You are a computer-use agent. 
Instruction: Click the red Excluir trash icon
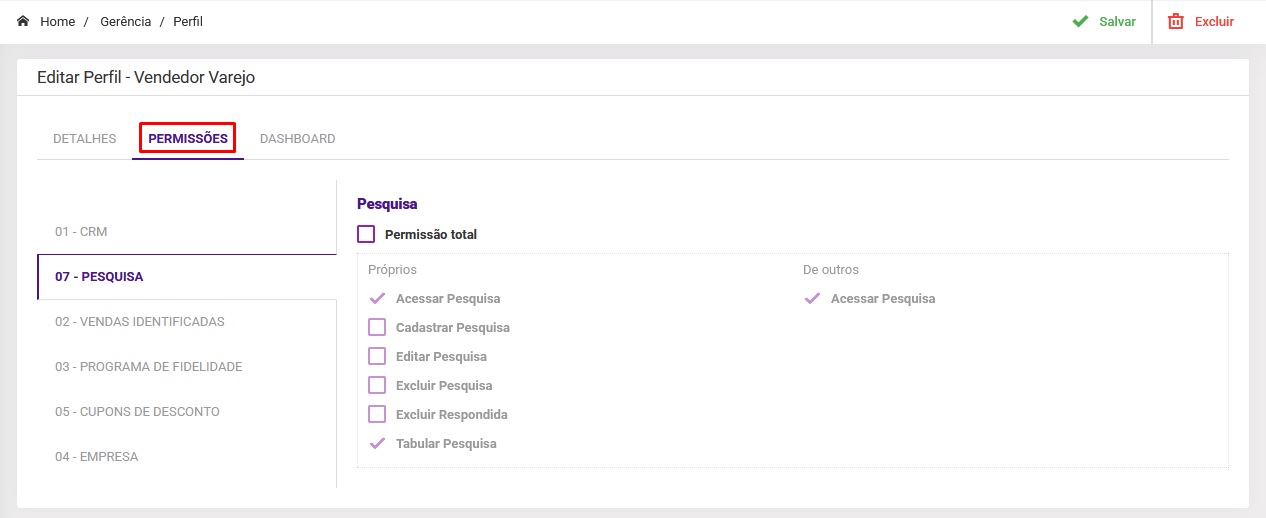(x=1176, y=21)
